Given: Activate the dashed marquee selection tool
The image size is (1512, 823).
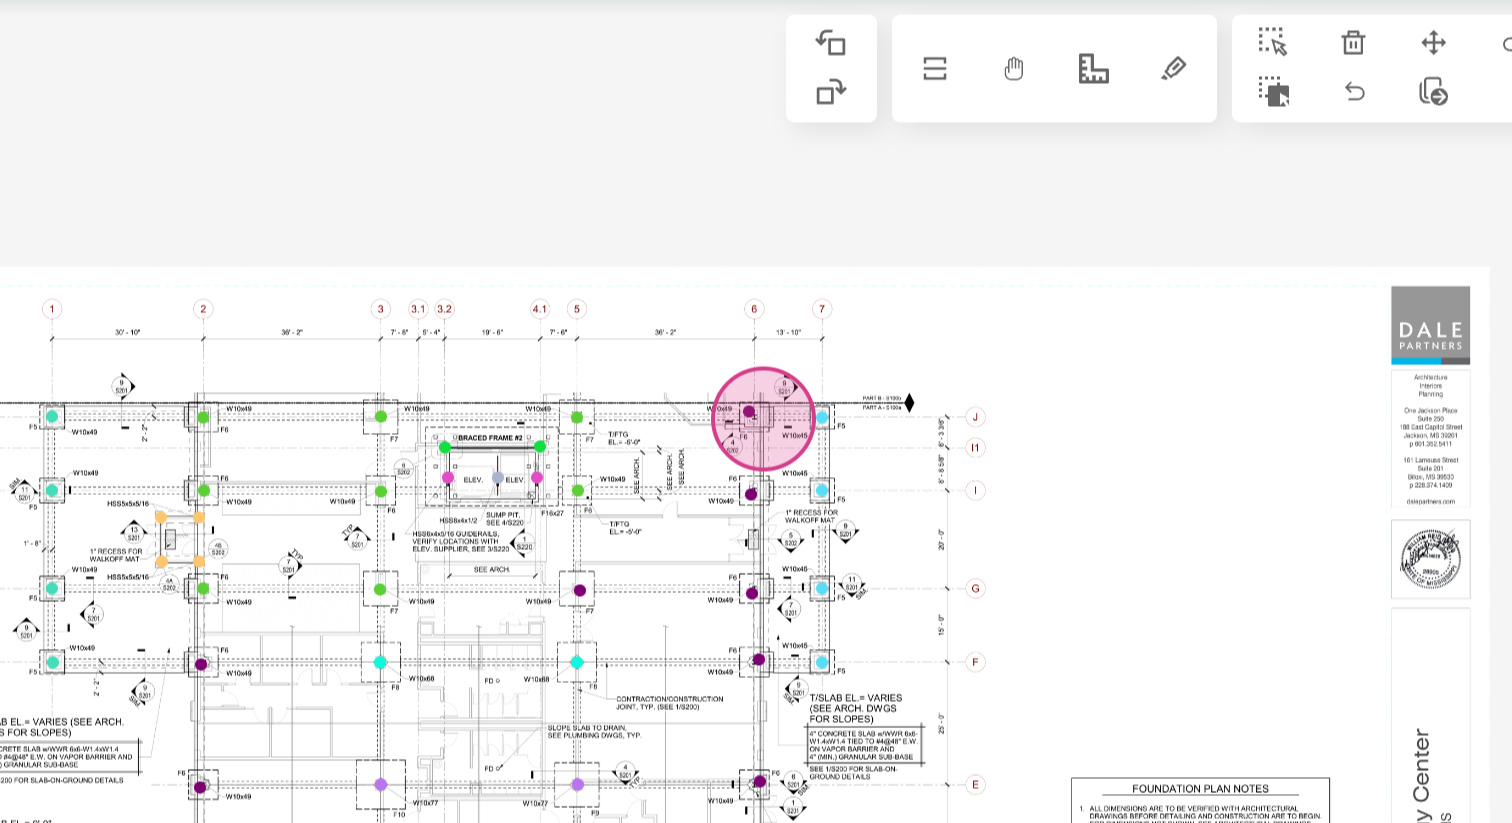Looking at the screenshot, I should [1273, 42].
